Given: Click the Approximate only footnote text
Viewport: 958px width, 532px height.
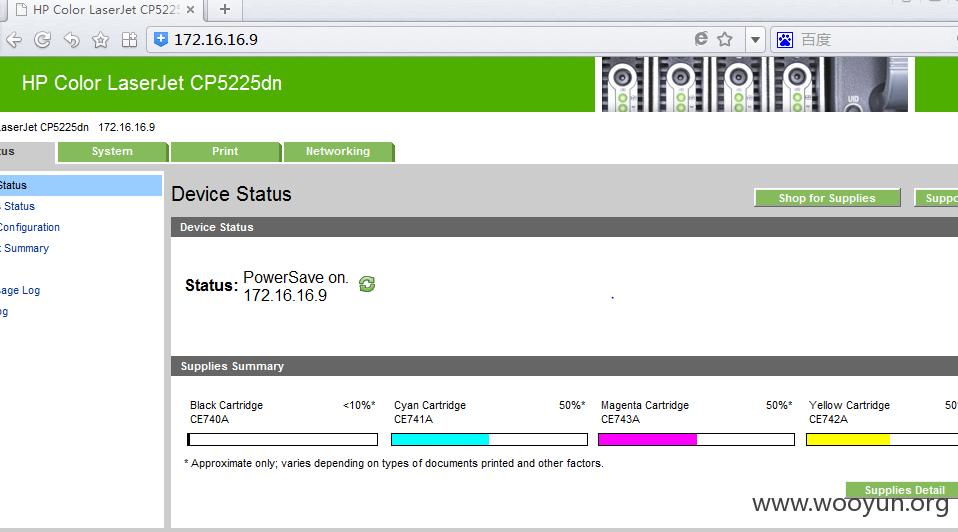Looking at the screenshot, I should (394, 464).
